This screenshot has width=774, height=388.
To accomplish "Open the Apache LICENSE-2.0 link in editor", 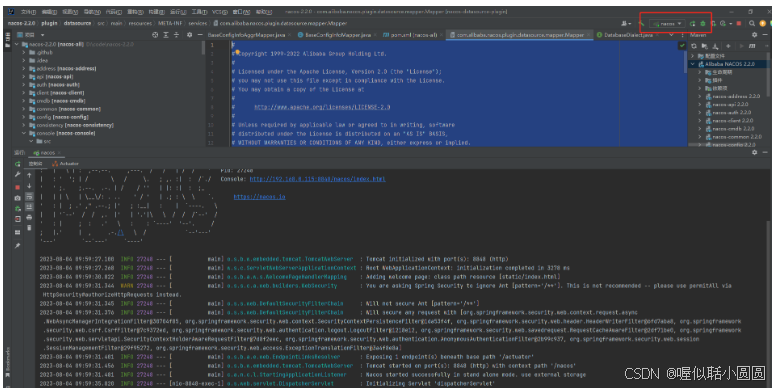I will [x=322, y=107].
